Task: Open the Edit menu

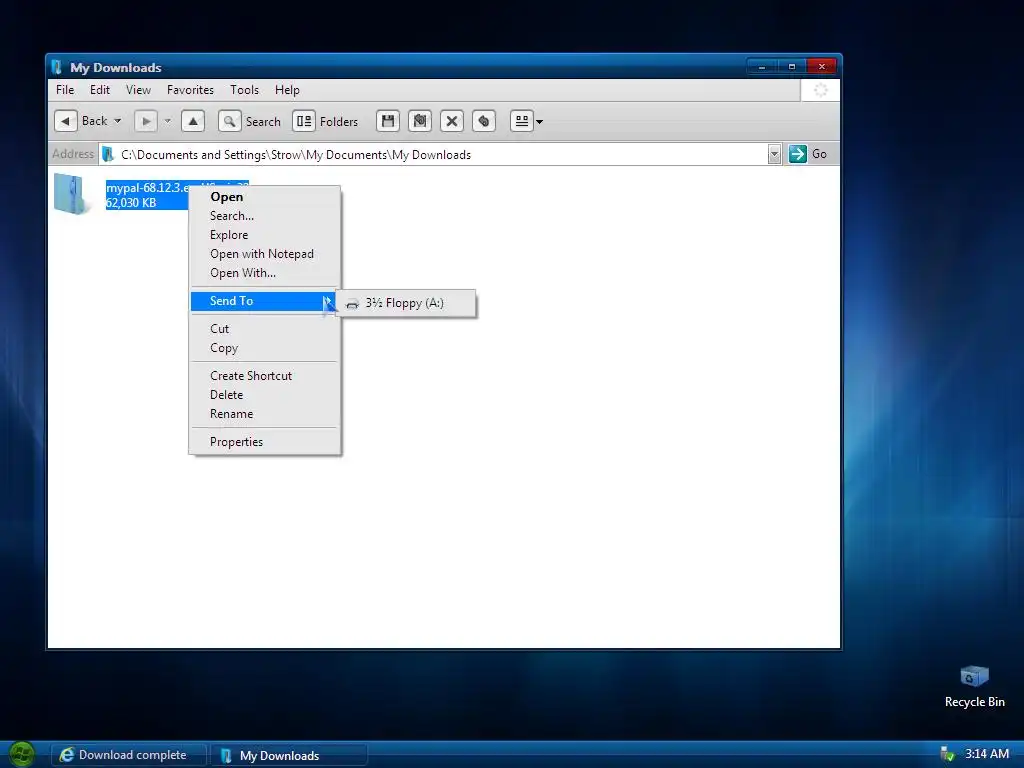Action: click(100, 90)
